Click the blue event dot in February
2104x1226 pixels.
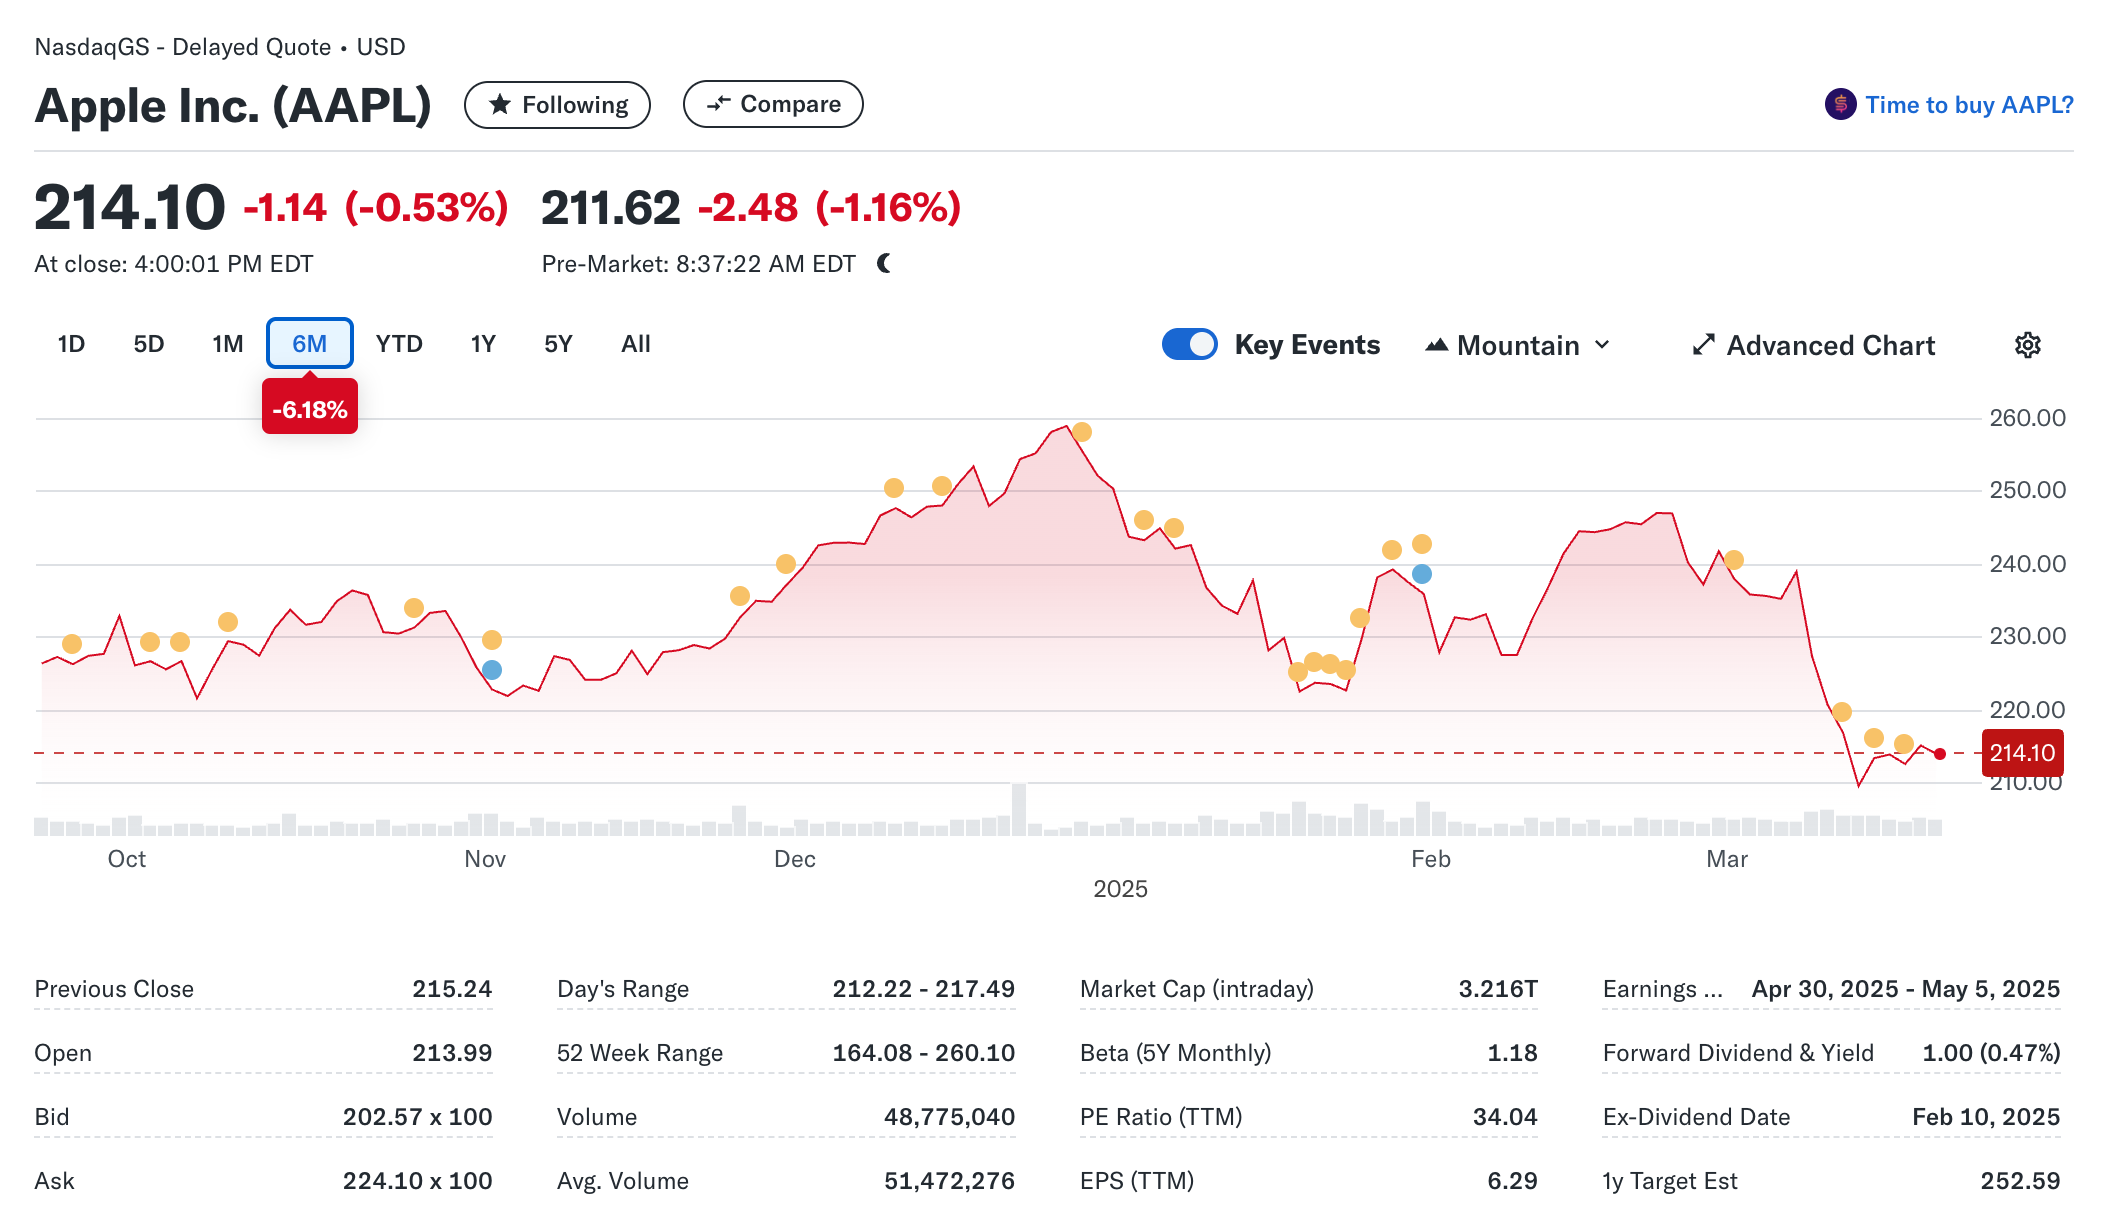point(1421,574)
